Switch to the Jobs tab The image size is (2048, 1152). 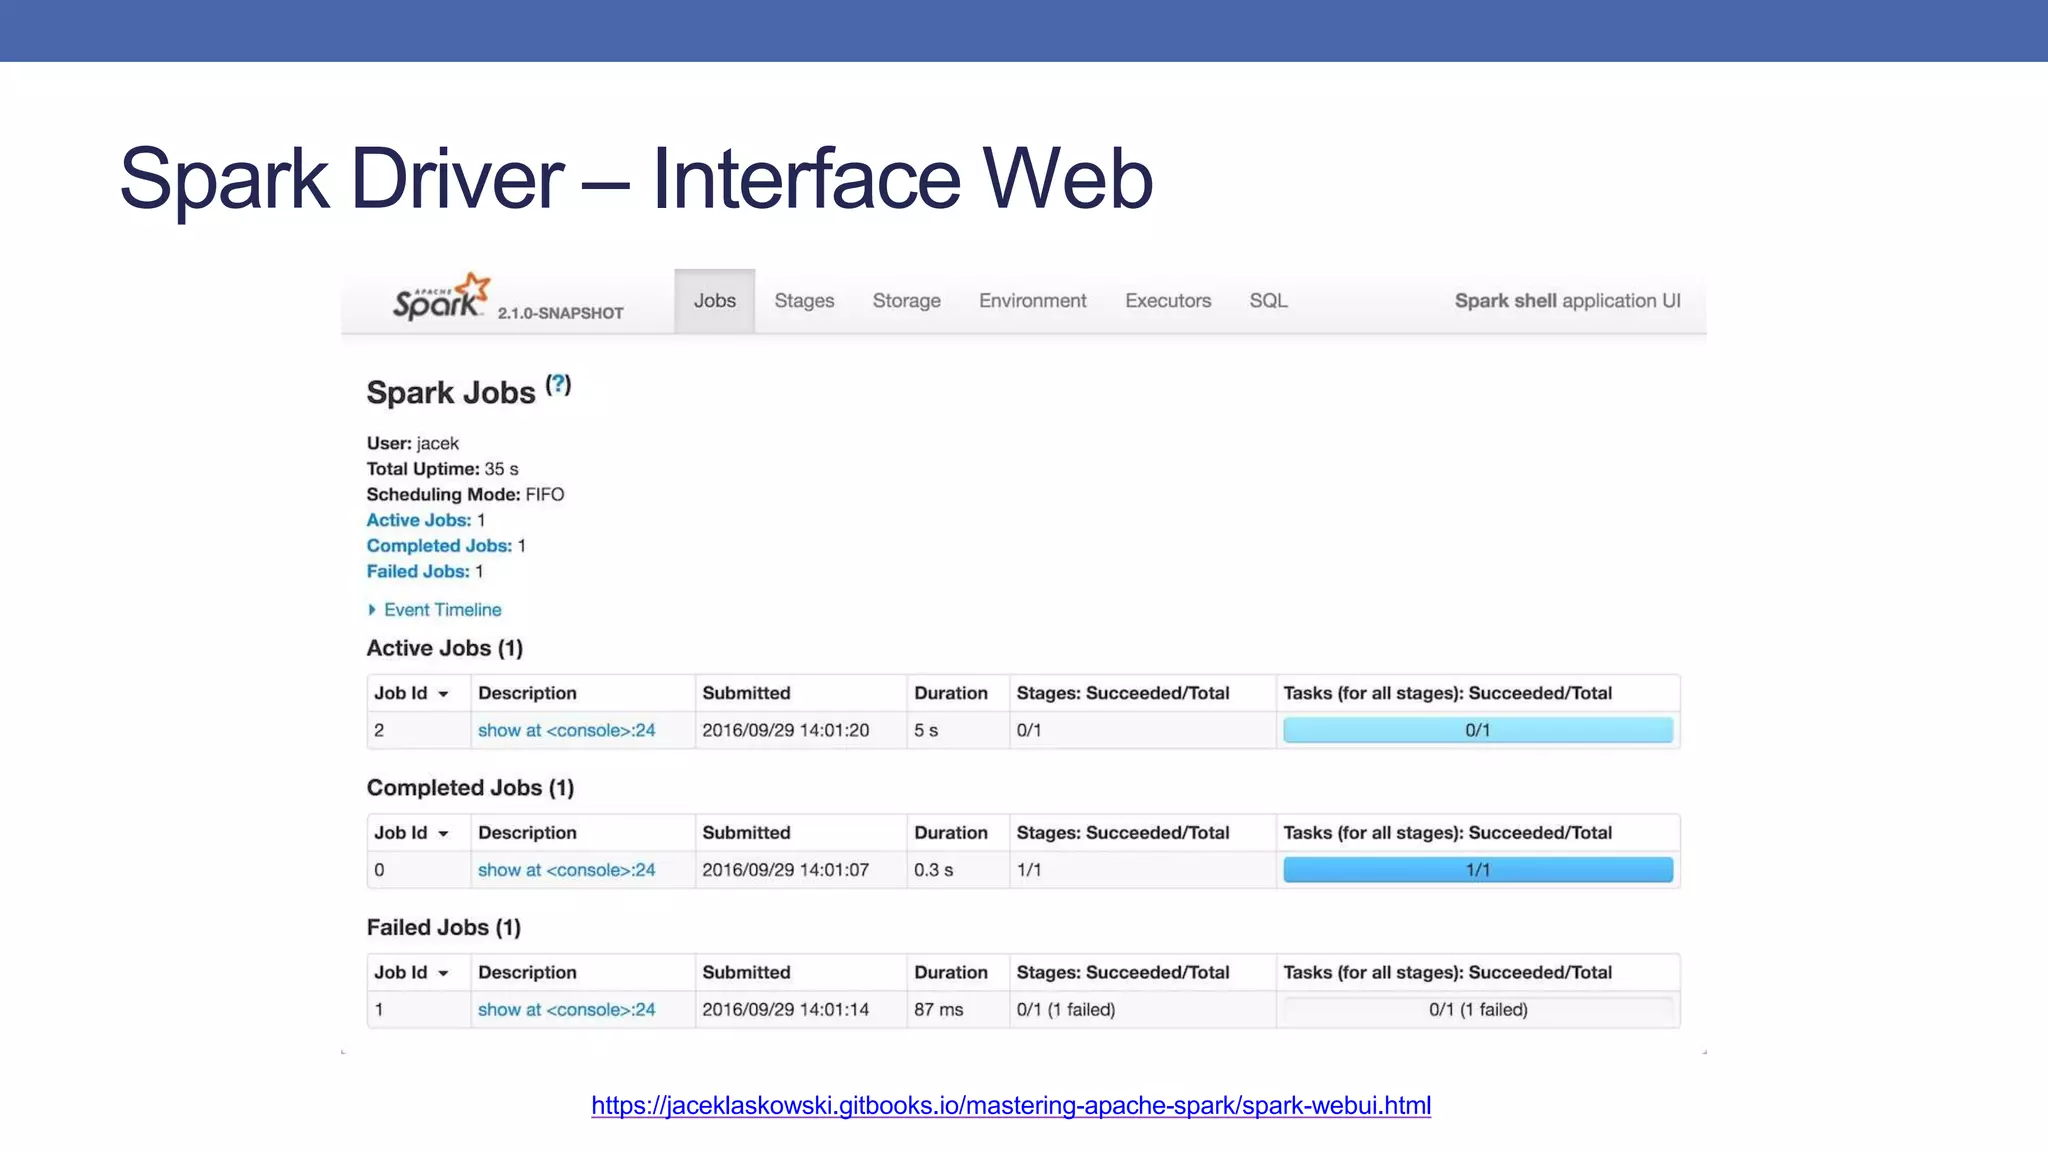tap(715, 301)
